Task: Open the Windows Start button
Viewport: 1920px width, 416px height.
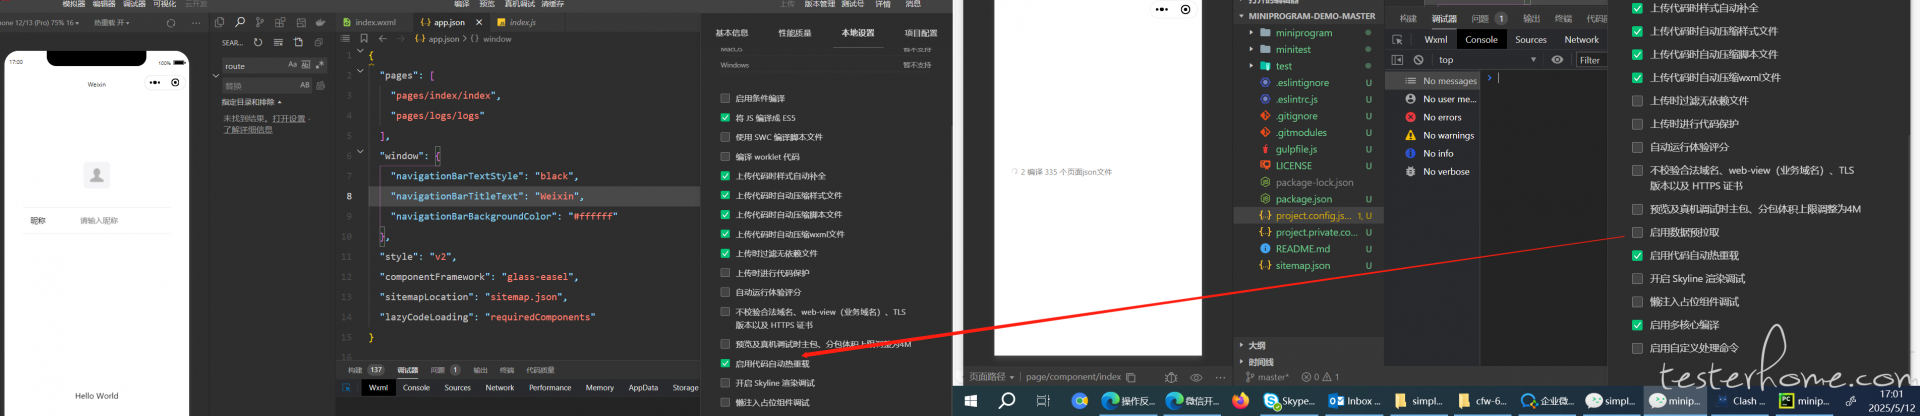Action: (970, 401)
